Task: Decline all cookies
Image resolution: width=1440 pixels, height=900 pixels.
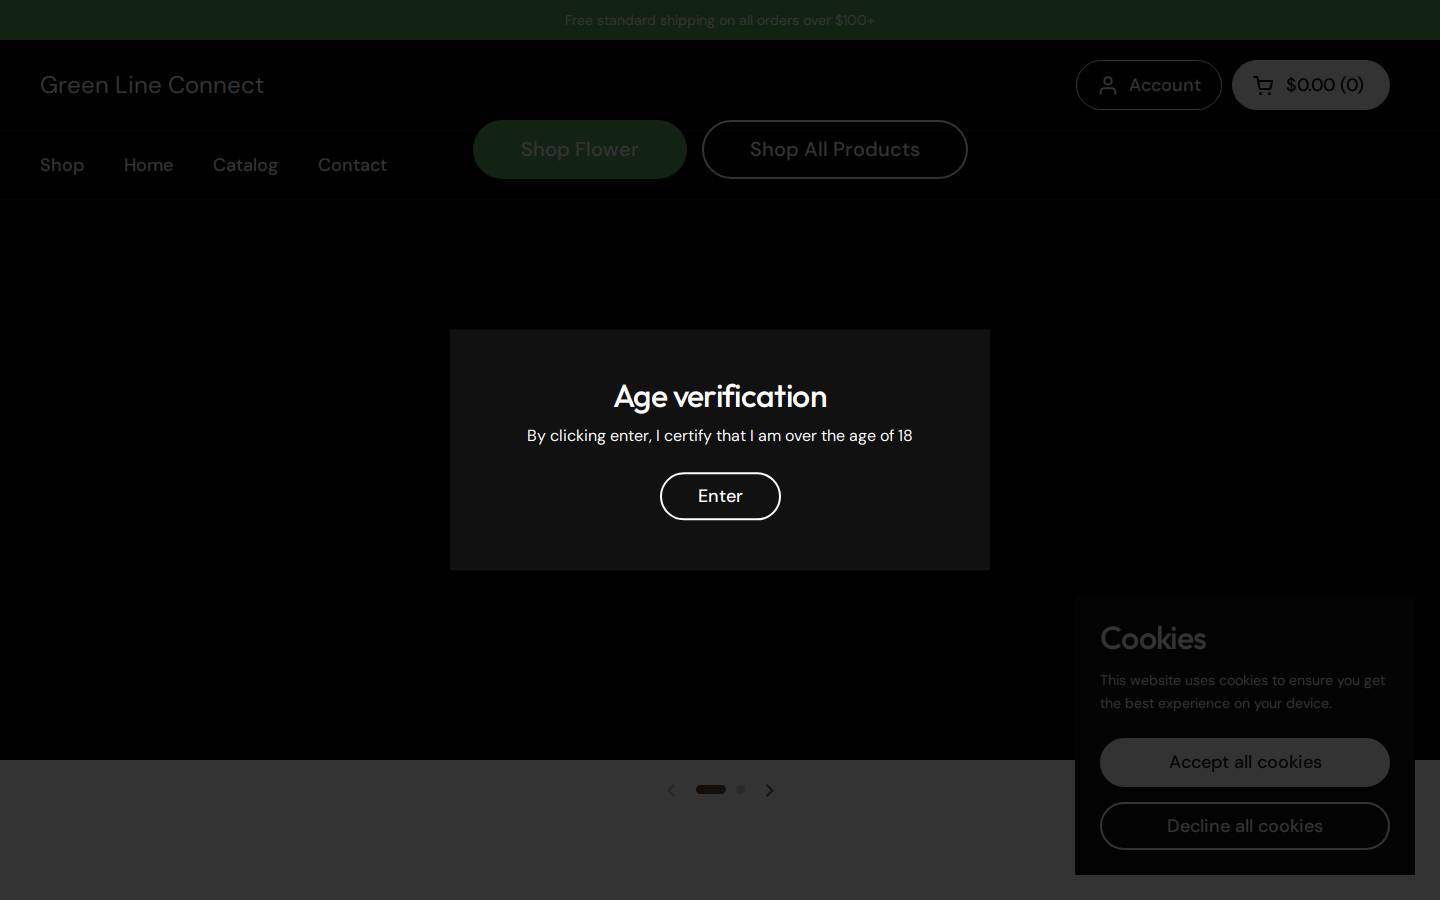Action: [x=1245, y=826]
